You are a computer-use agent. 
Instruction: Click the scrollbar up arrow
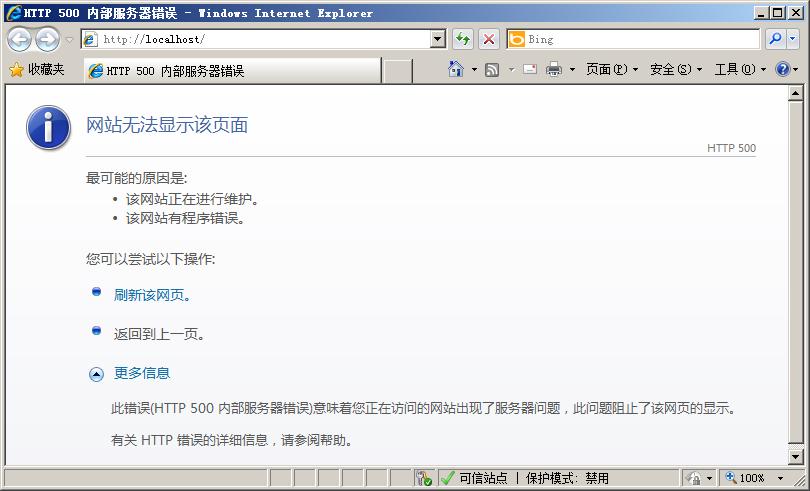(x=795, y=94)
